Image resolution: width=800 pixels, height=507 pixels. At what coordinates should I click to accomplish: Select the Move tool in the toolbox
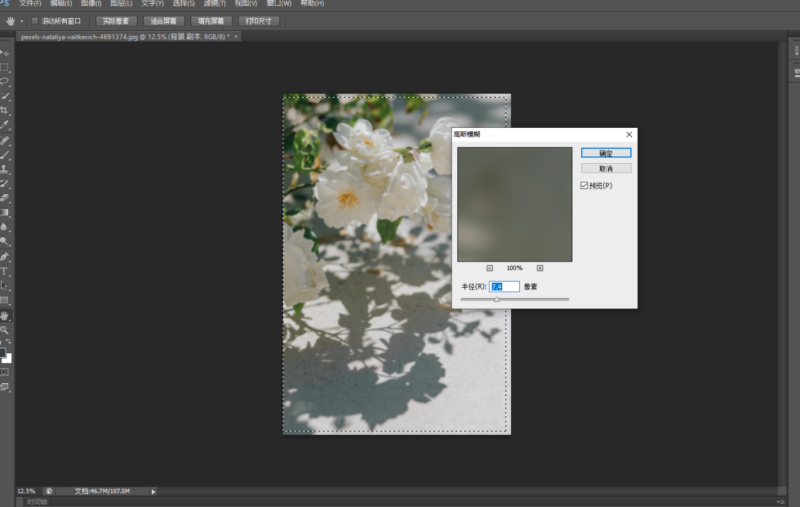[x=5, y=52]
